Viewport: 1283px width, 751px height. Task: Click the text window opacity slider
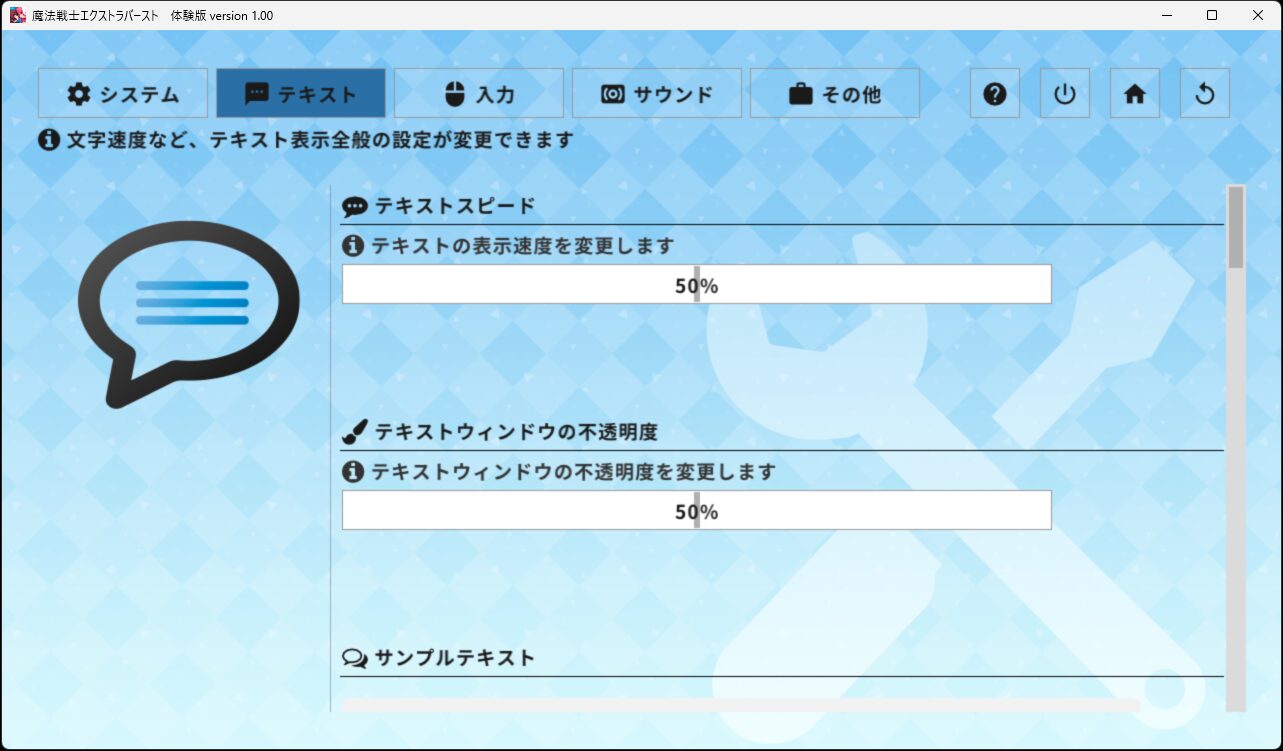pos(697,510)
